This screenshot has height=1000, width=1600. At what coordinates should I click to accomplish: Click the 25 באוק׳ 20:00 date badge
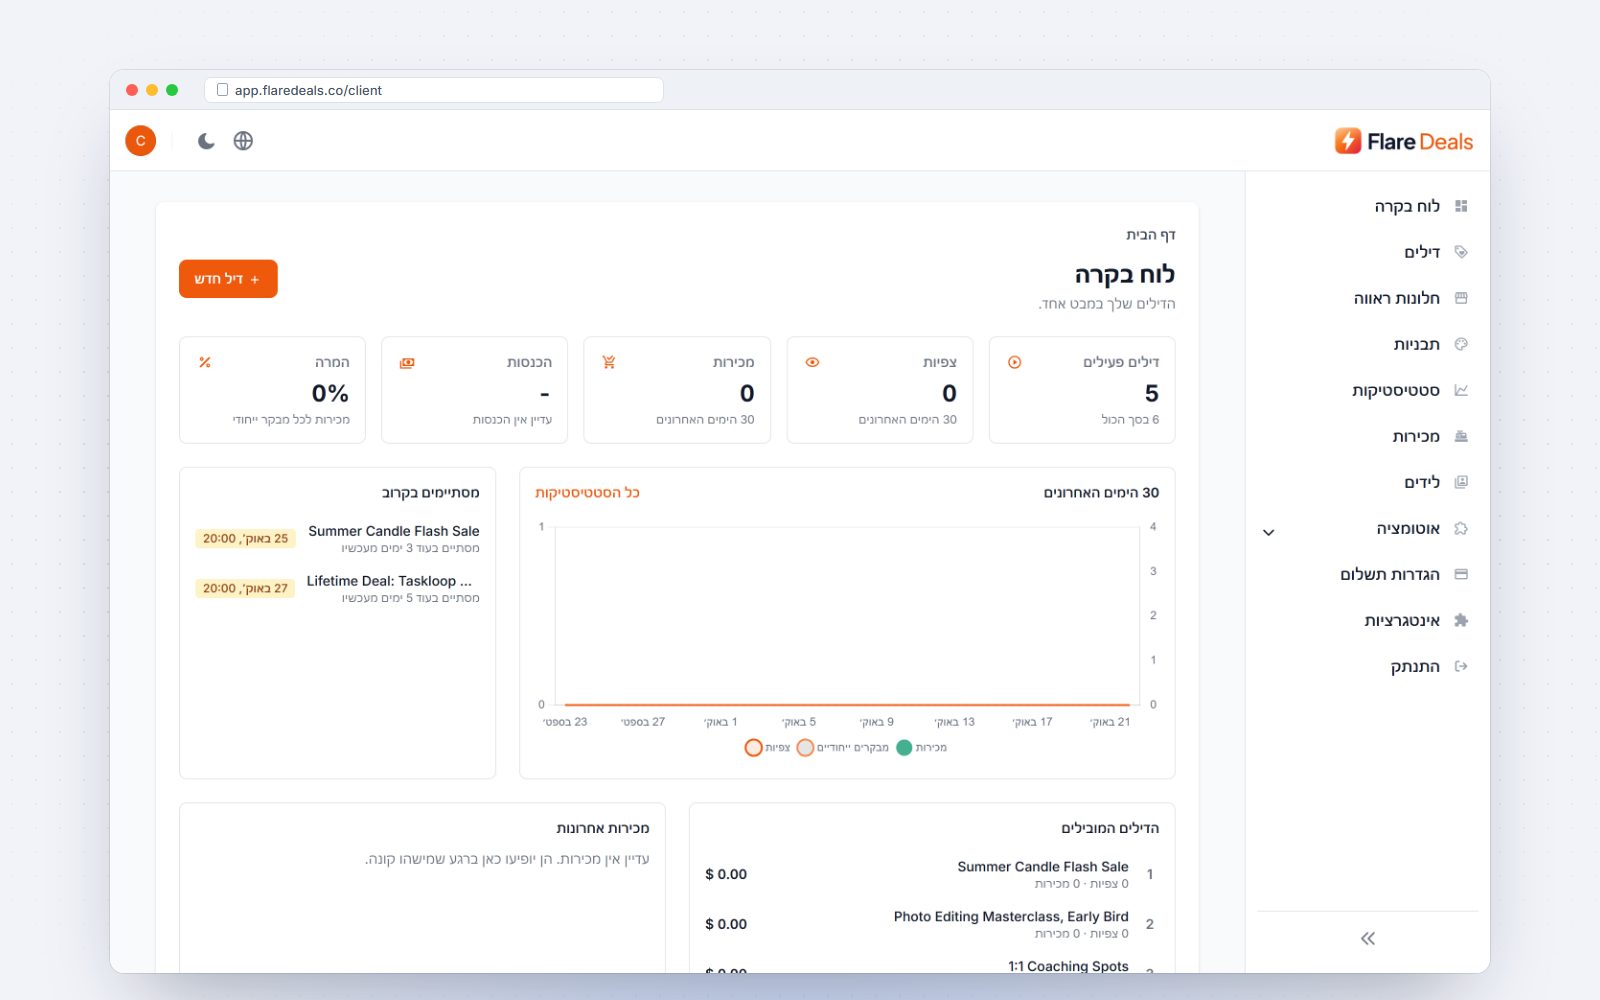[245, 539]
